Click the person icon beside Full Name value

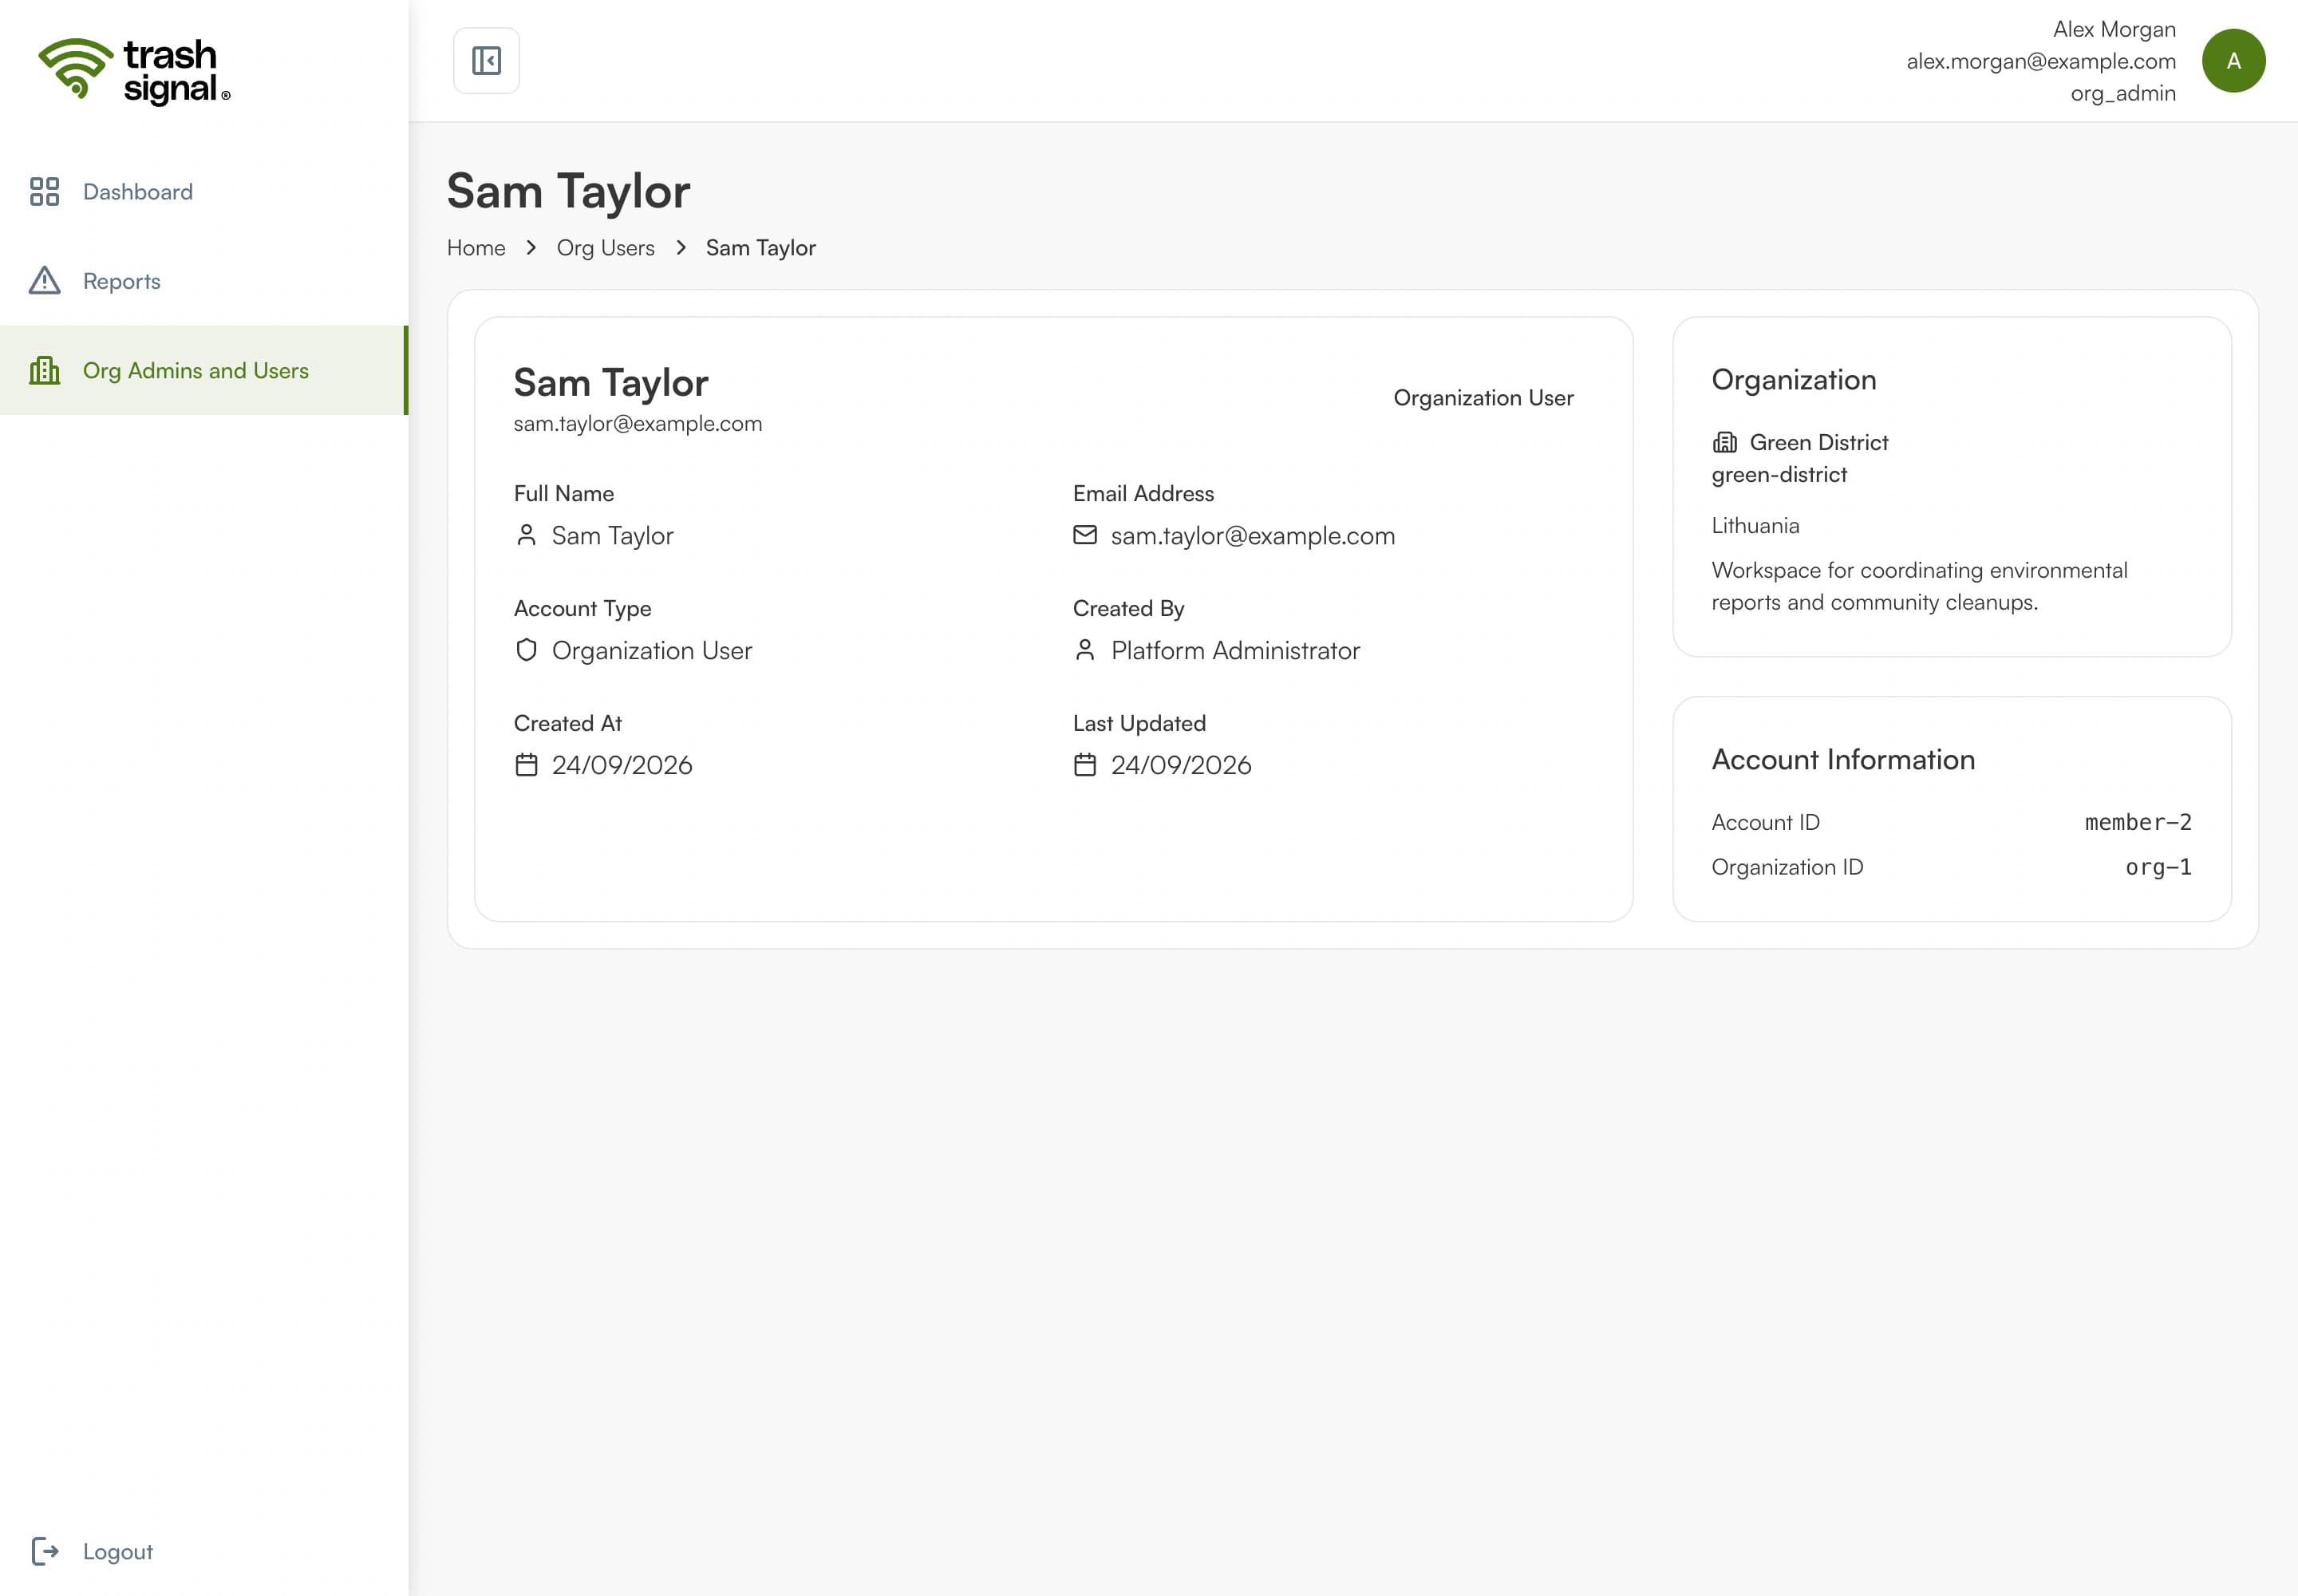[x=526, y=536]
